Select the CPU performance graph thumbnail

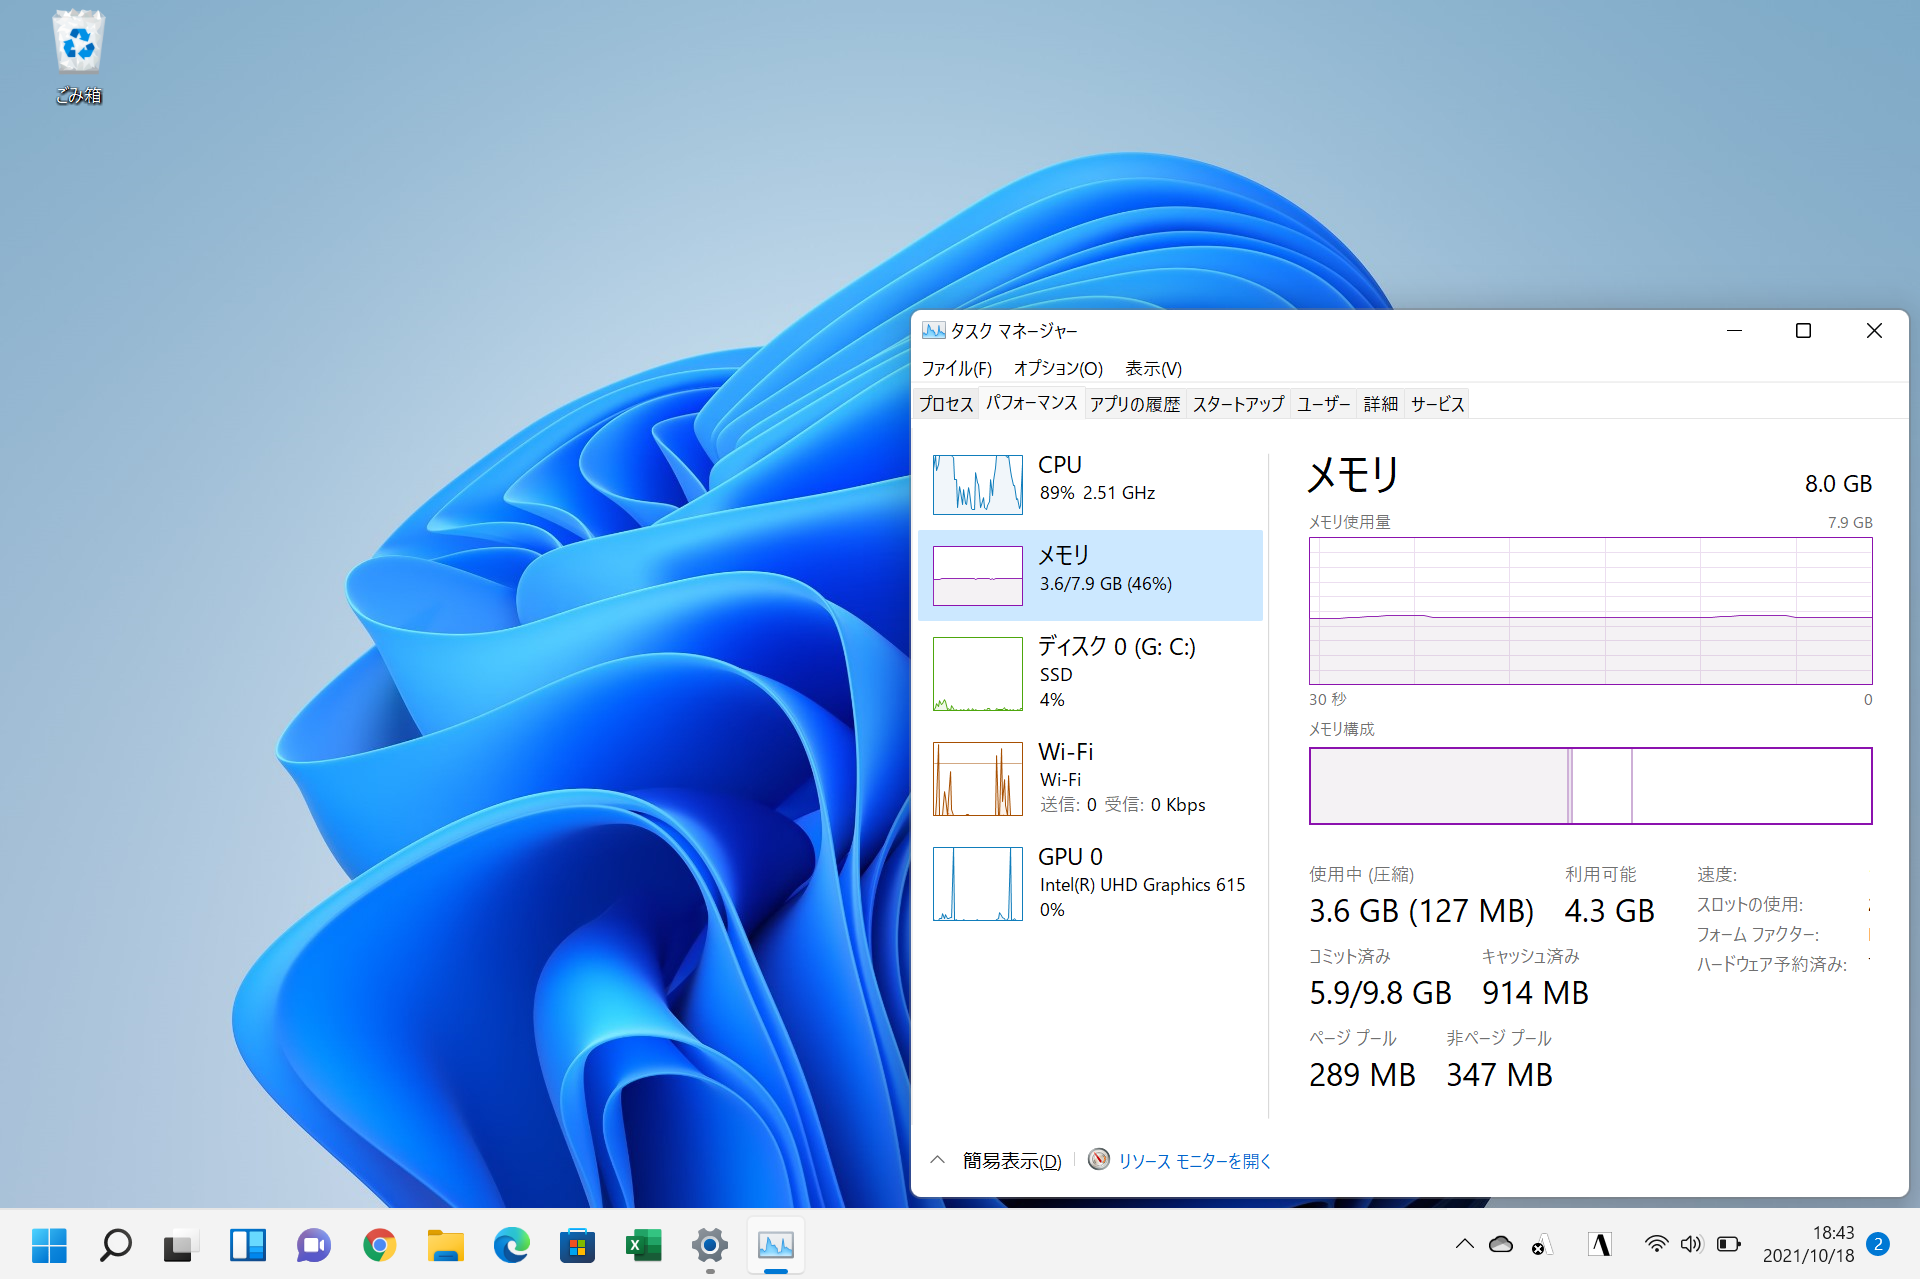(x=977, y=485)
